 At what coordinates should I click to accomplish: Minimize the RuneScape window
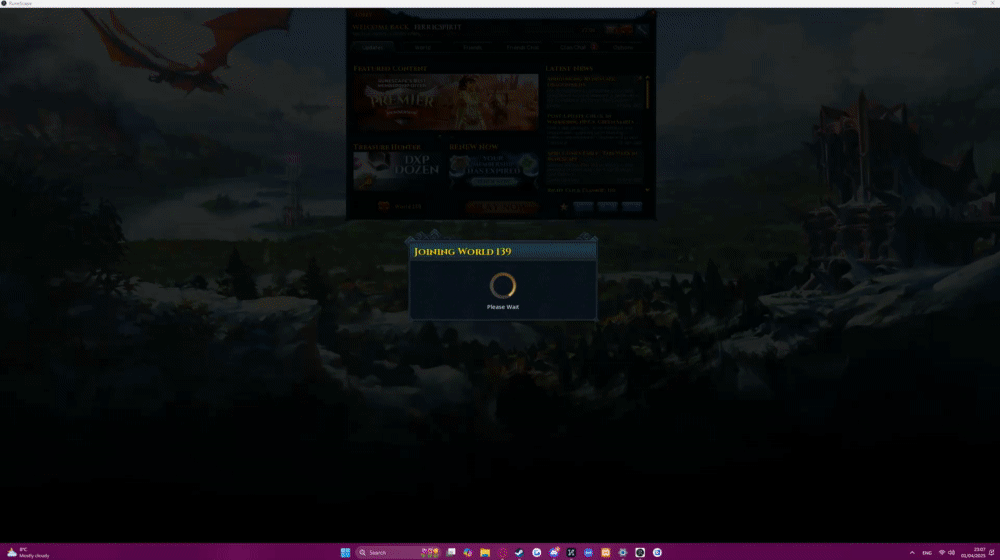click(957, 3)
